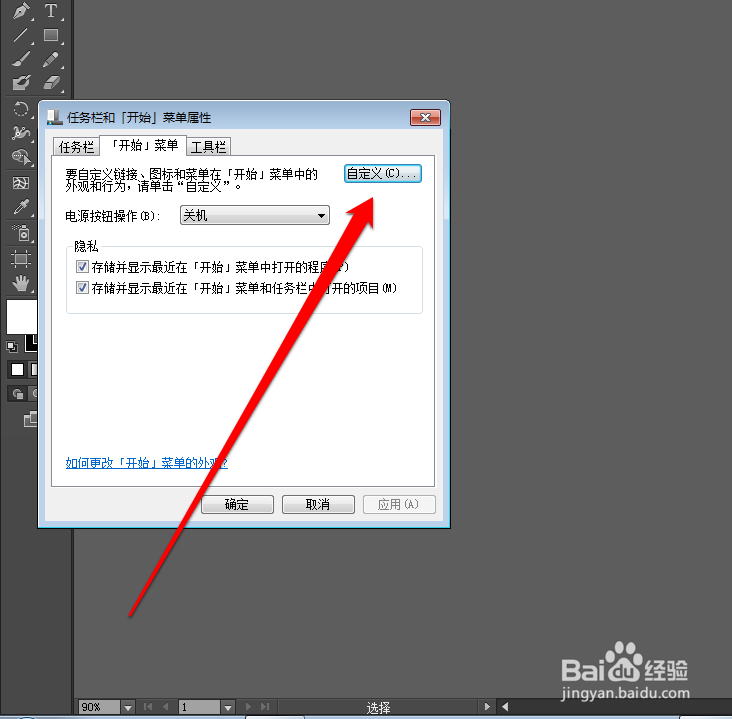Select the Artboard tool
The height and width of the screenshot is (719, 732).
21,259
